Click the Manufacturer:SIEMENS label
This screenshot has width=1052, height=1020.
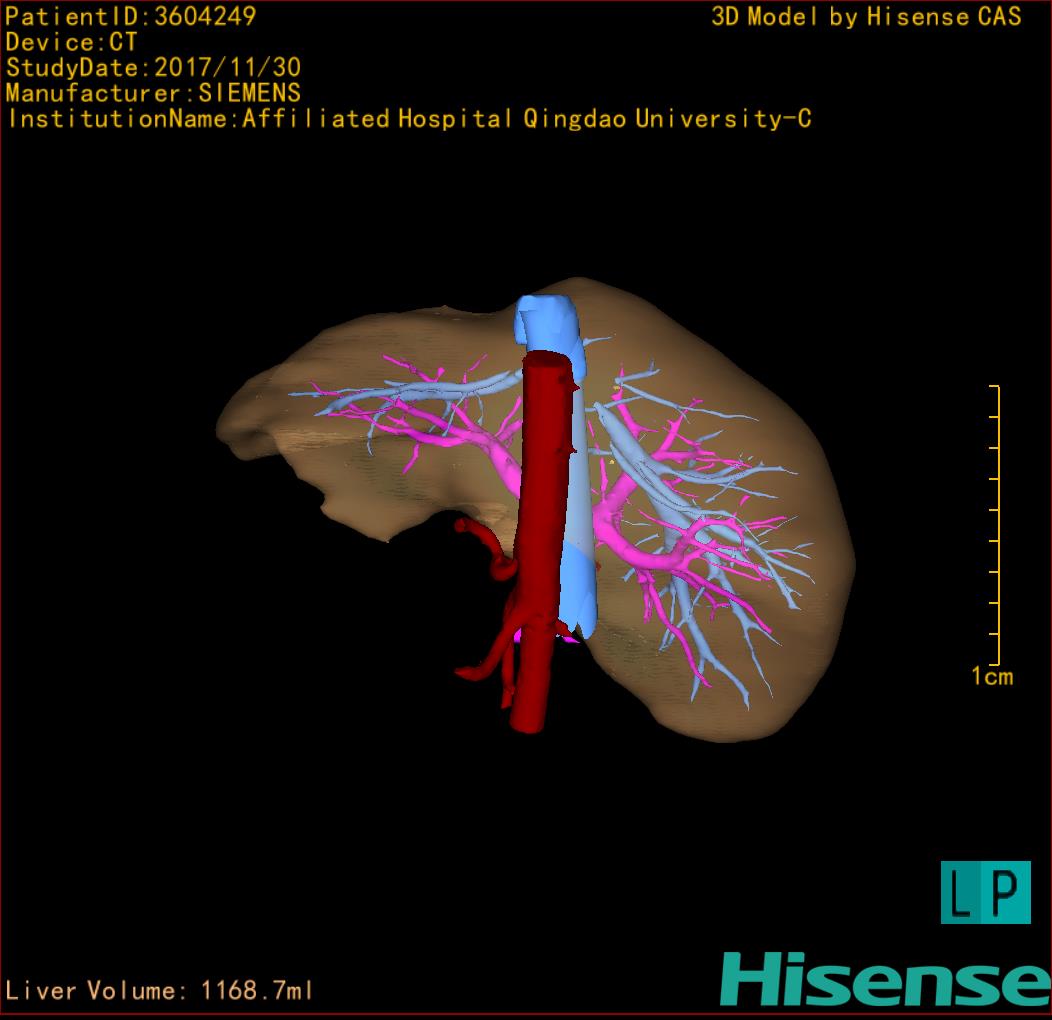(153, 93)
